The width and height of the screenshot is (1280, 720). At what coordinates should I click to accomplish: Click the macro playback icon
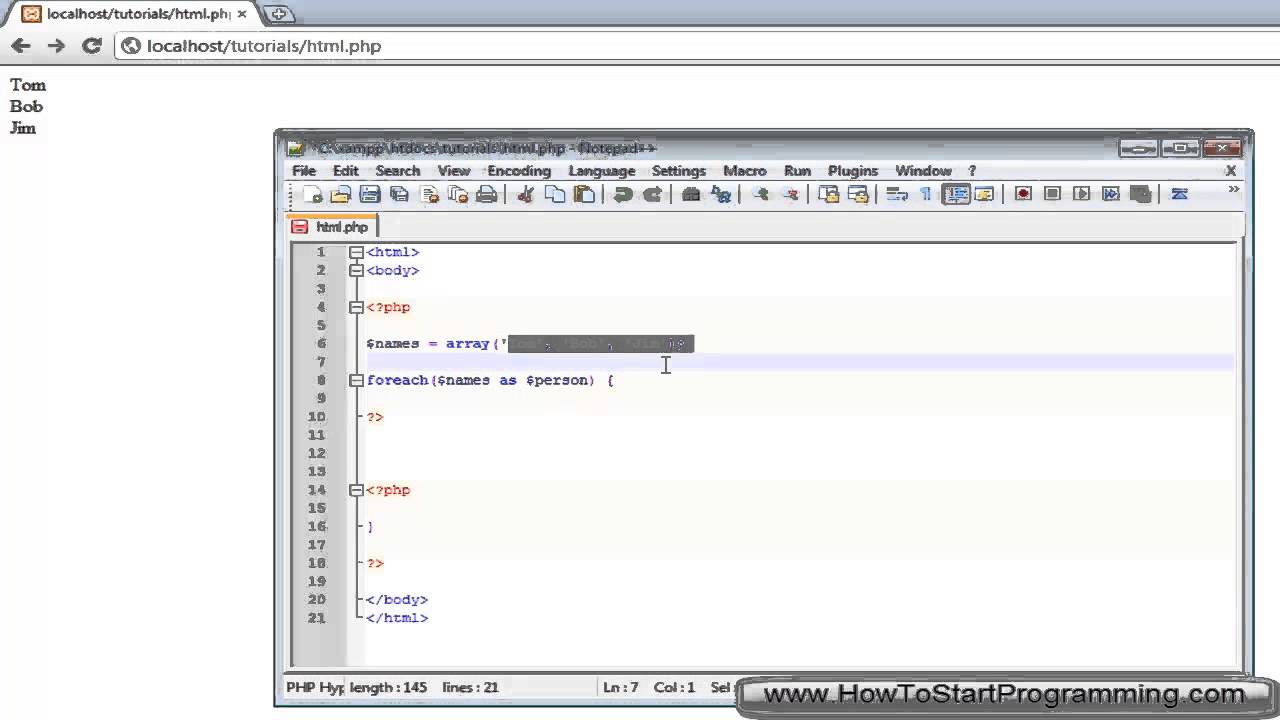click(x=1081, y=194)
